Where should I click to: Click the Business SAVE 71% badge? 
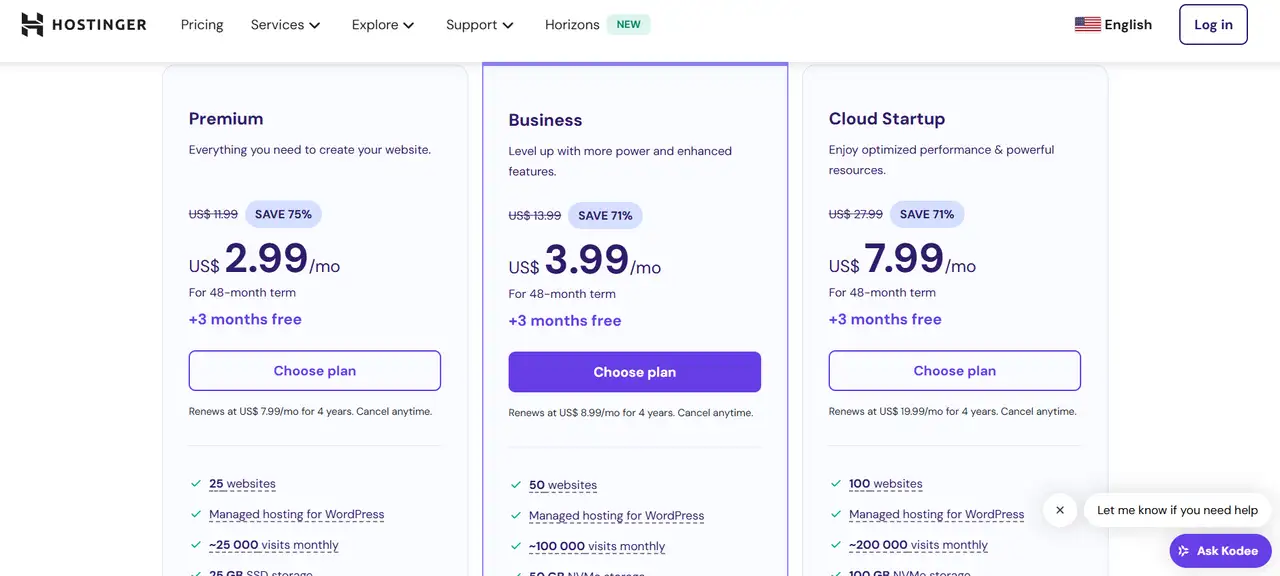[606, 215]
